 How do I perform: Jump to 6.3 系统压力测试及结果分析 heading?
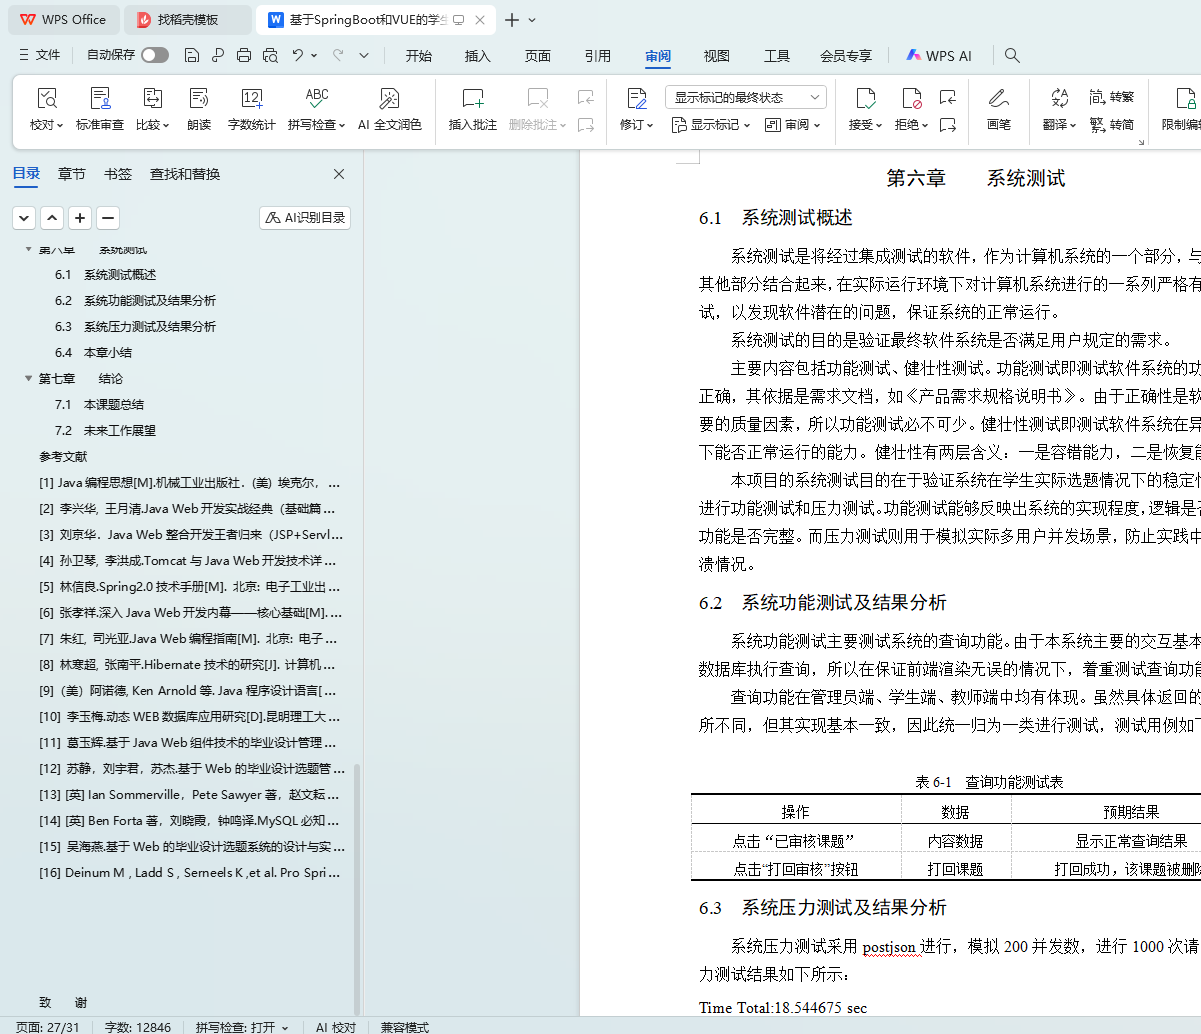tap(149, 327)
